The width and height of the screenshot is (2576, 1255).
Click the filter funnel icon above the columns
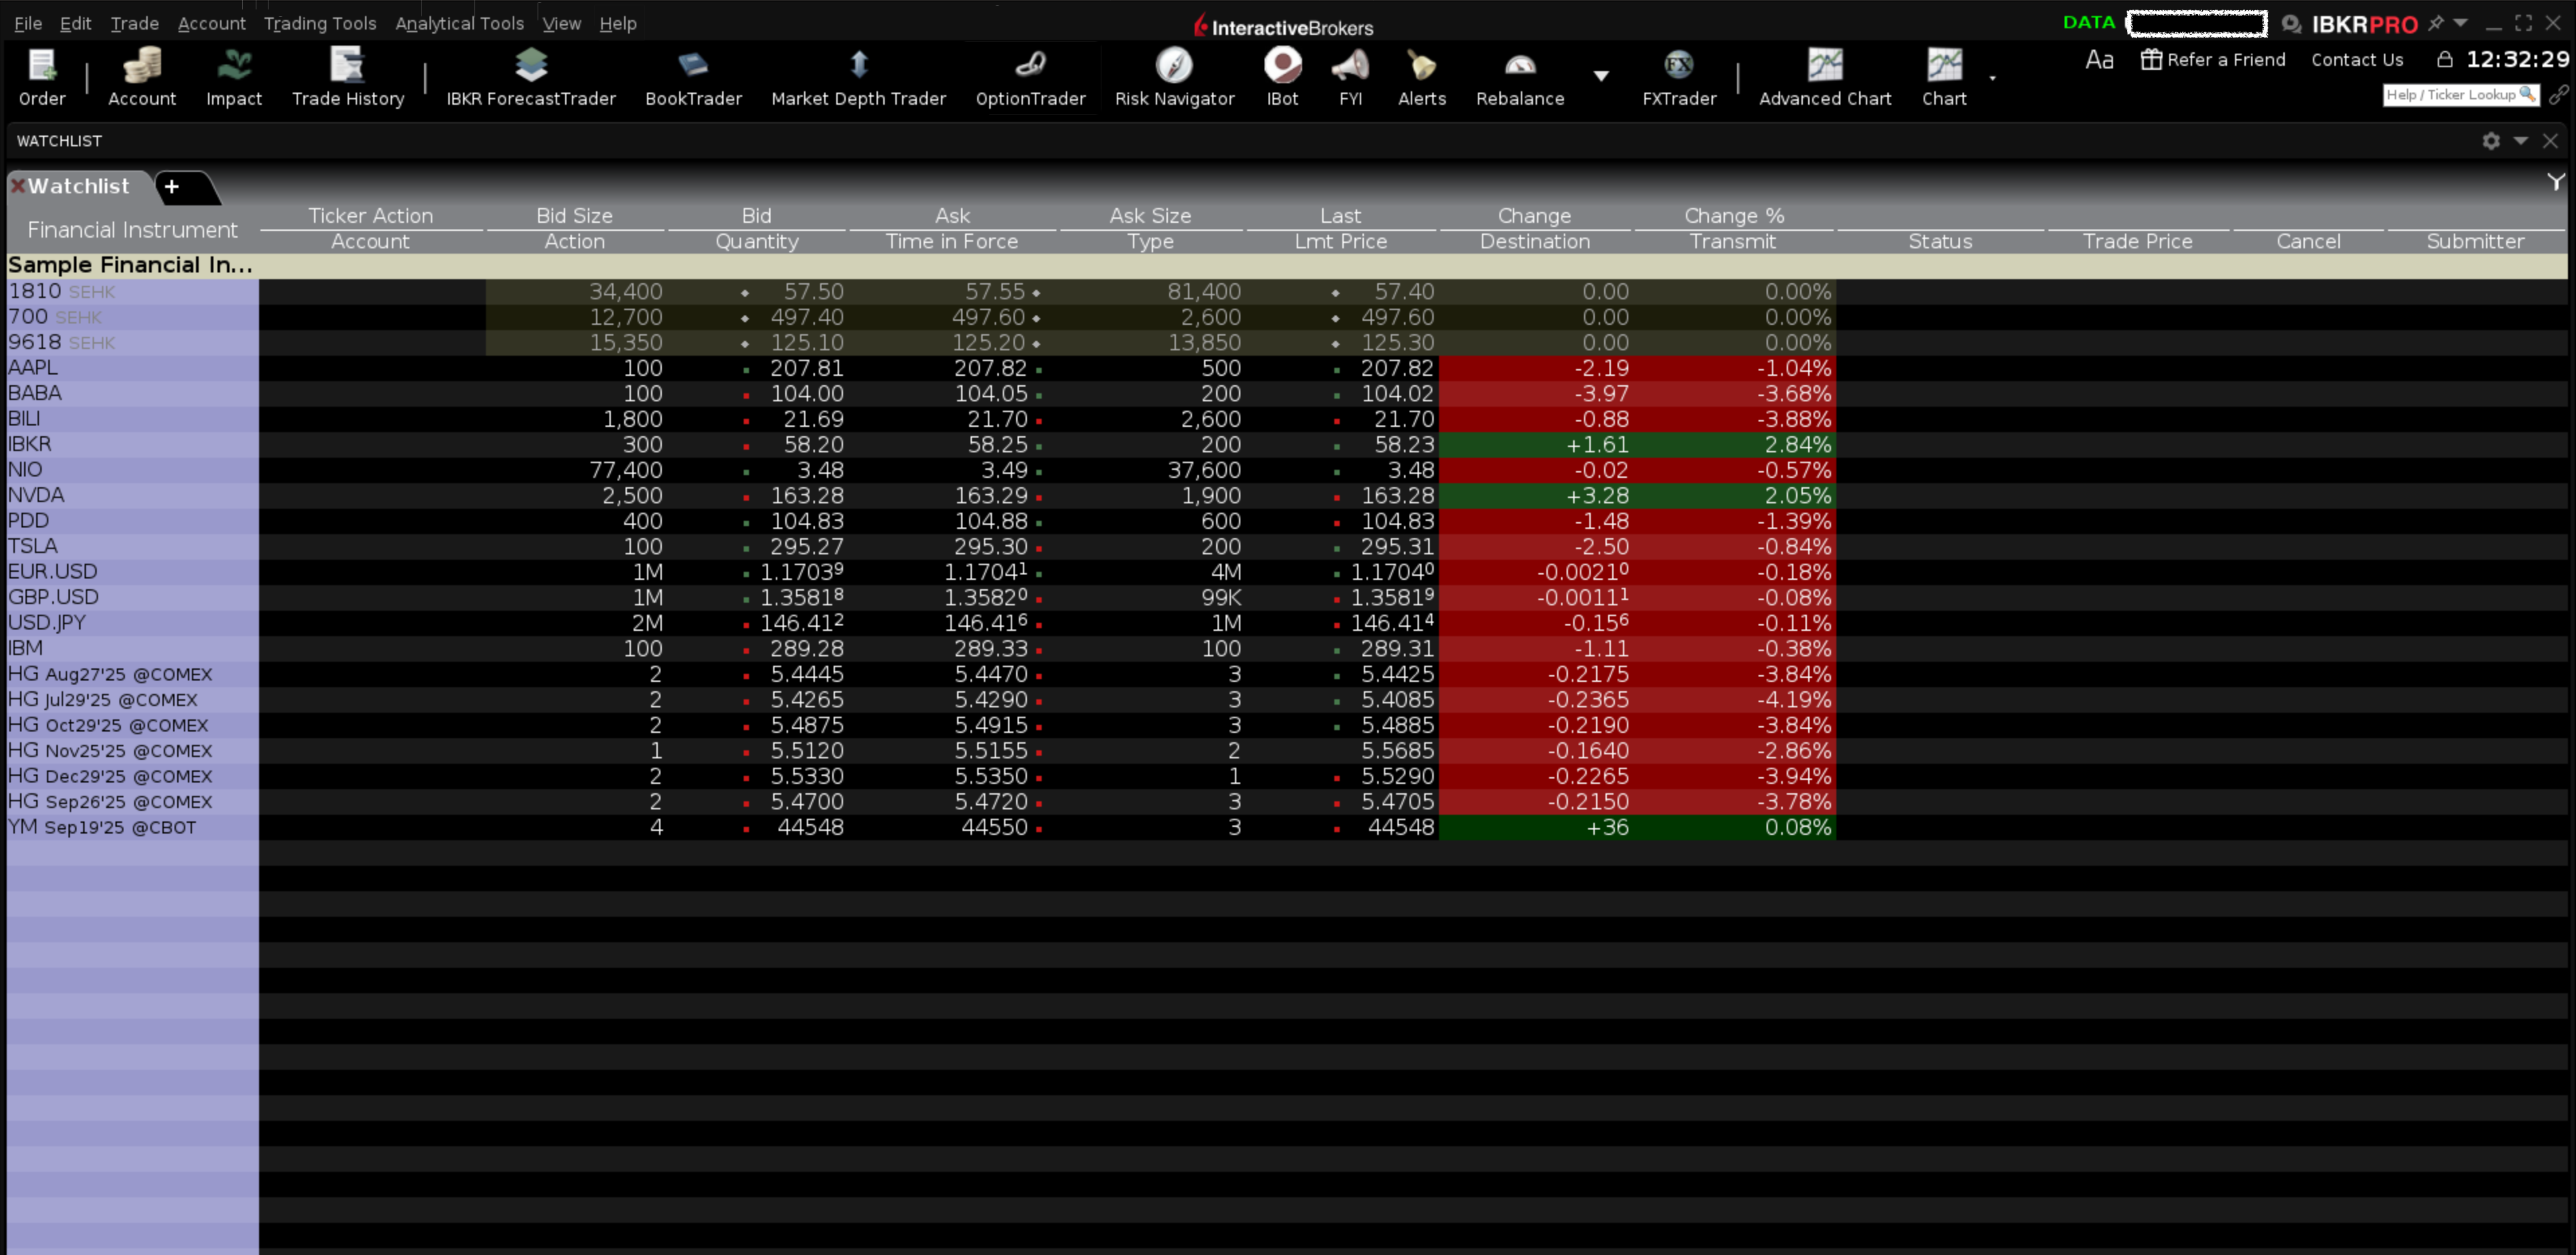tap(2556, 182)
